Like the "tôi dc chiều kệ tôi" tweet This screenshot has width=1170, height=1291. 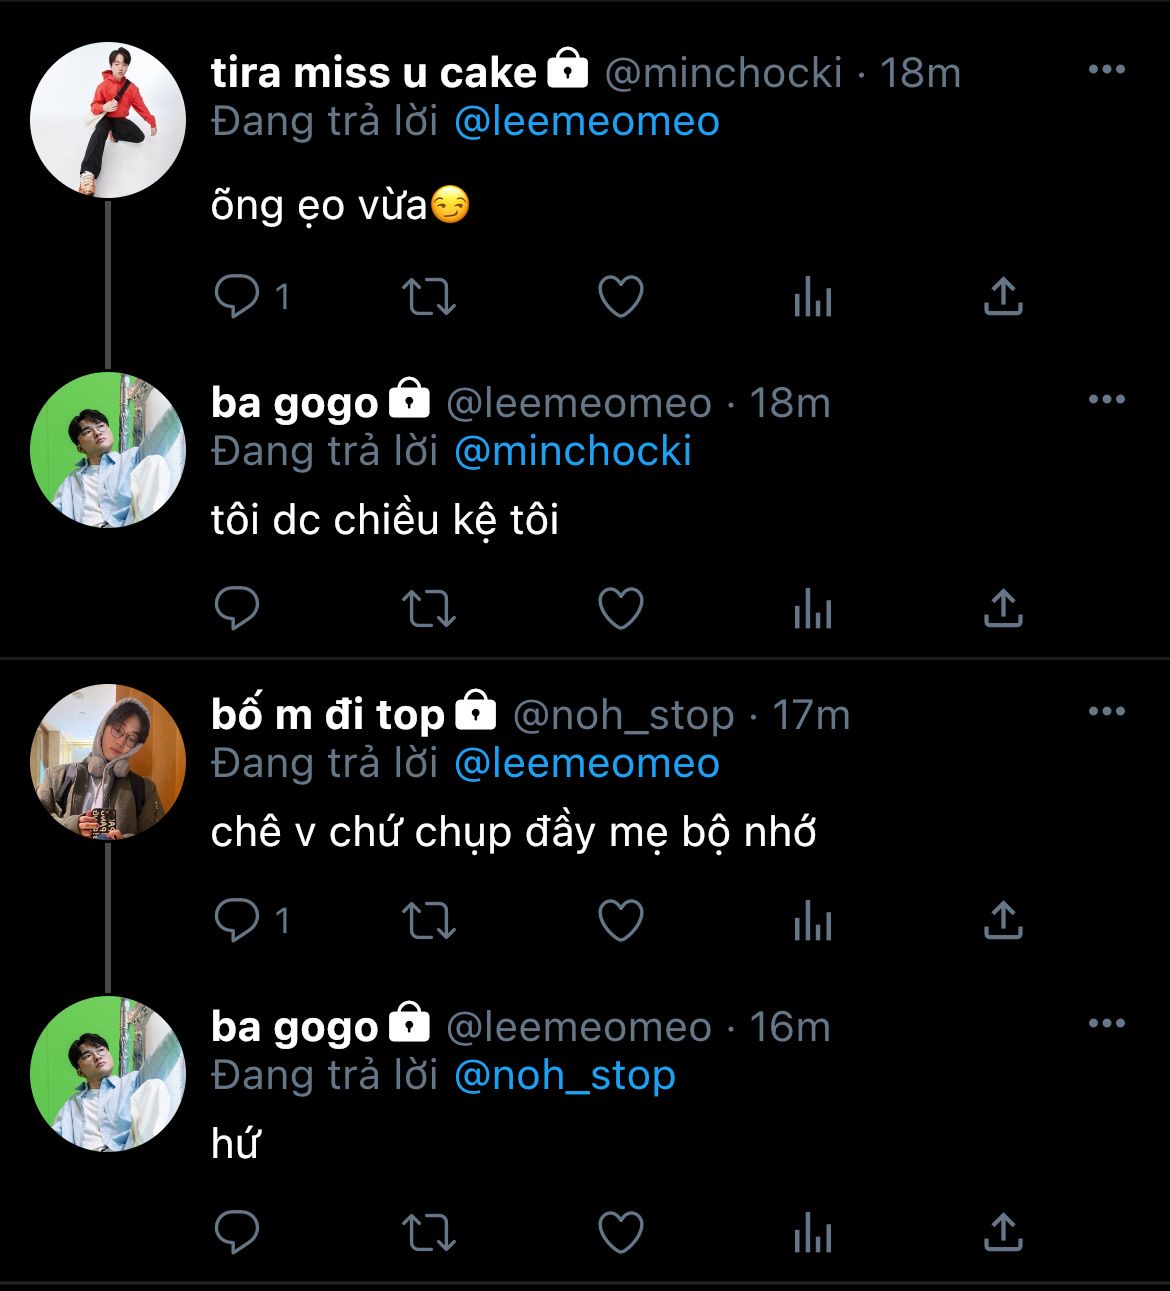pyautogui.click(x=620, y=608)
